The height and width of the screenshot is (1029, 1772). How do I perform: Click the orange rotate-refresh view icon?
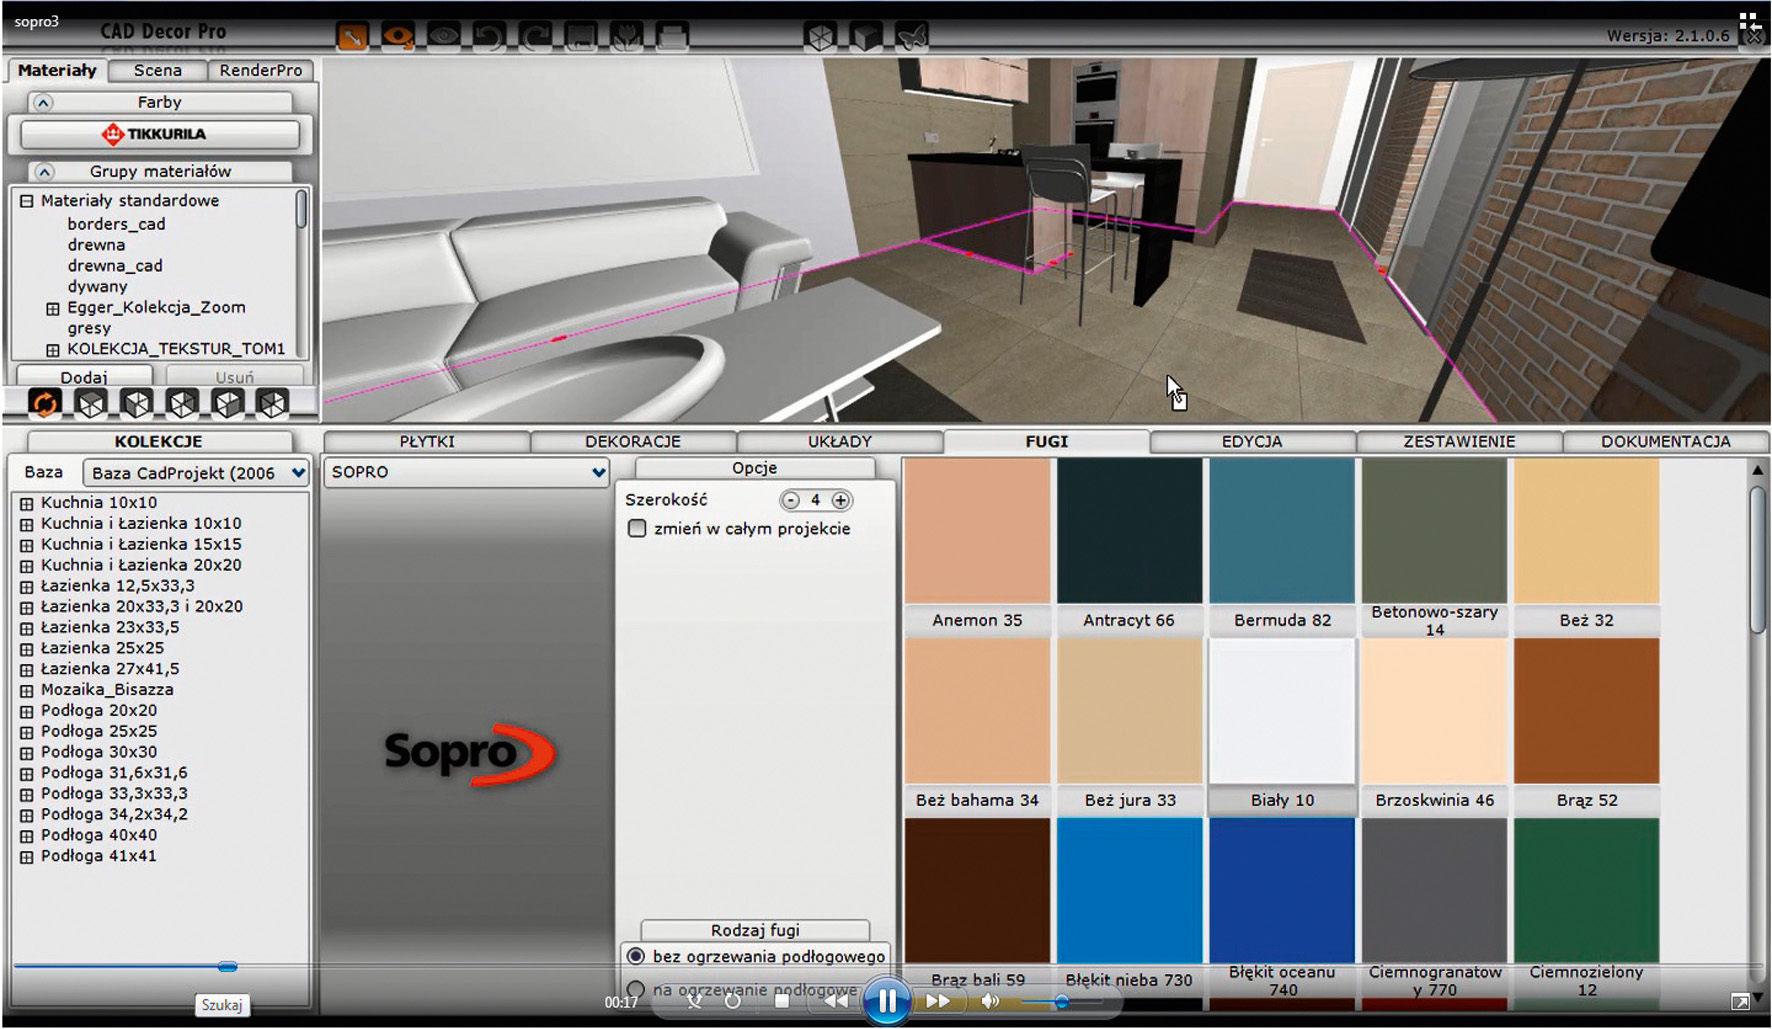pos(45,403)
